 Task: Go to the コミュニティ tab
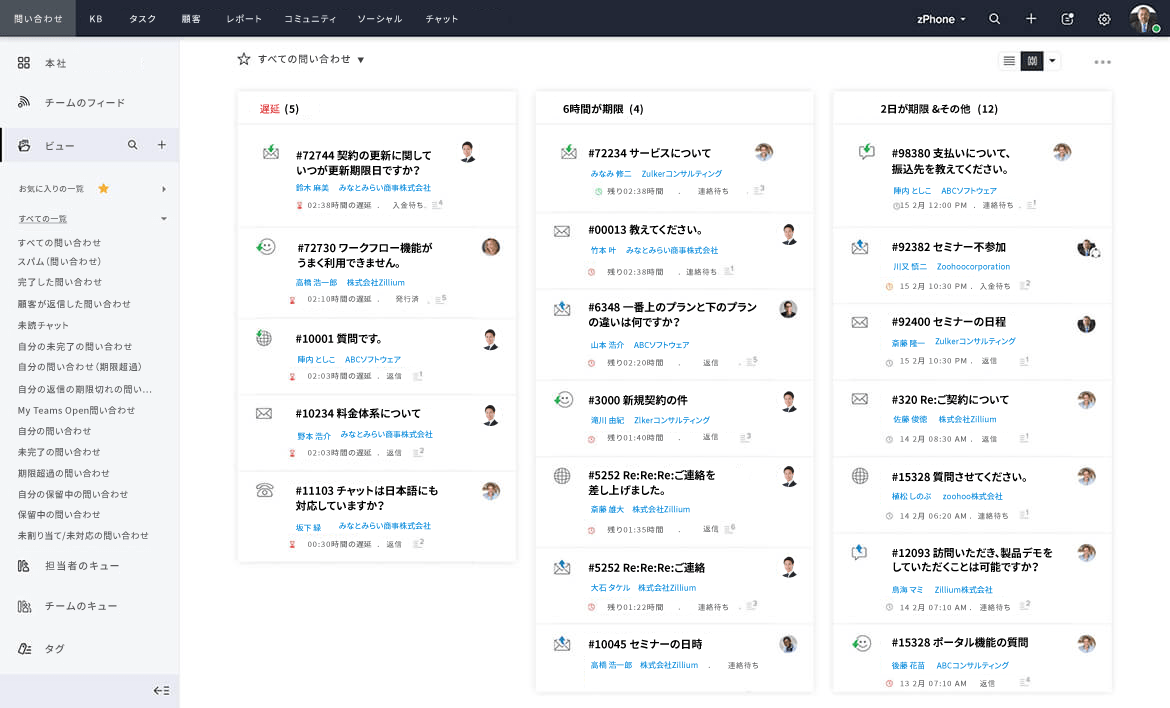tap(310, 19)
